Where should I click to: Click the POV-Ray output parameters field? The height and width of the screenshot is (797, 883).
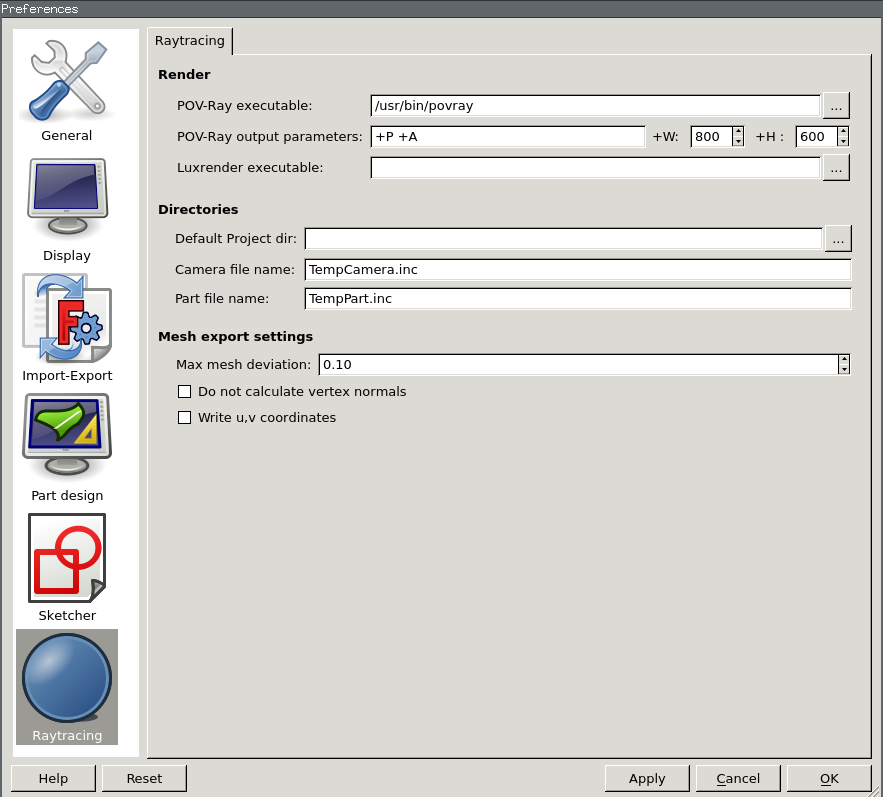(x=508, y=137)
